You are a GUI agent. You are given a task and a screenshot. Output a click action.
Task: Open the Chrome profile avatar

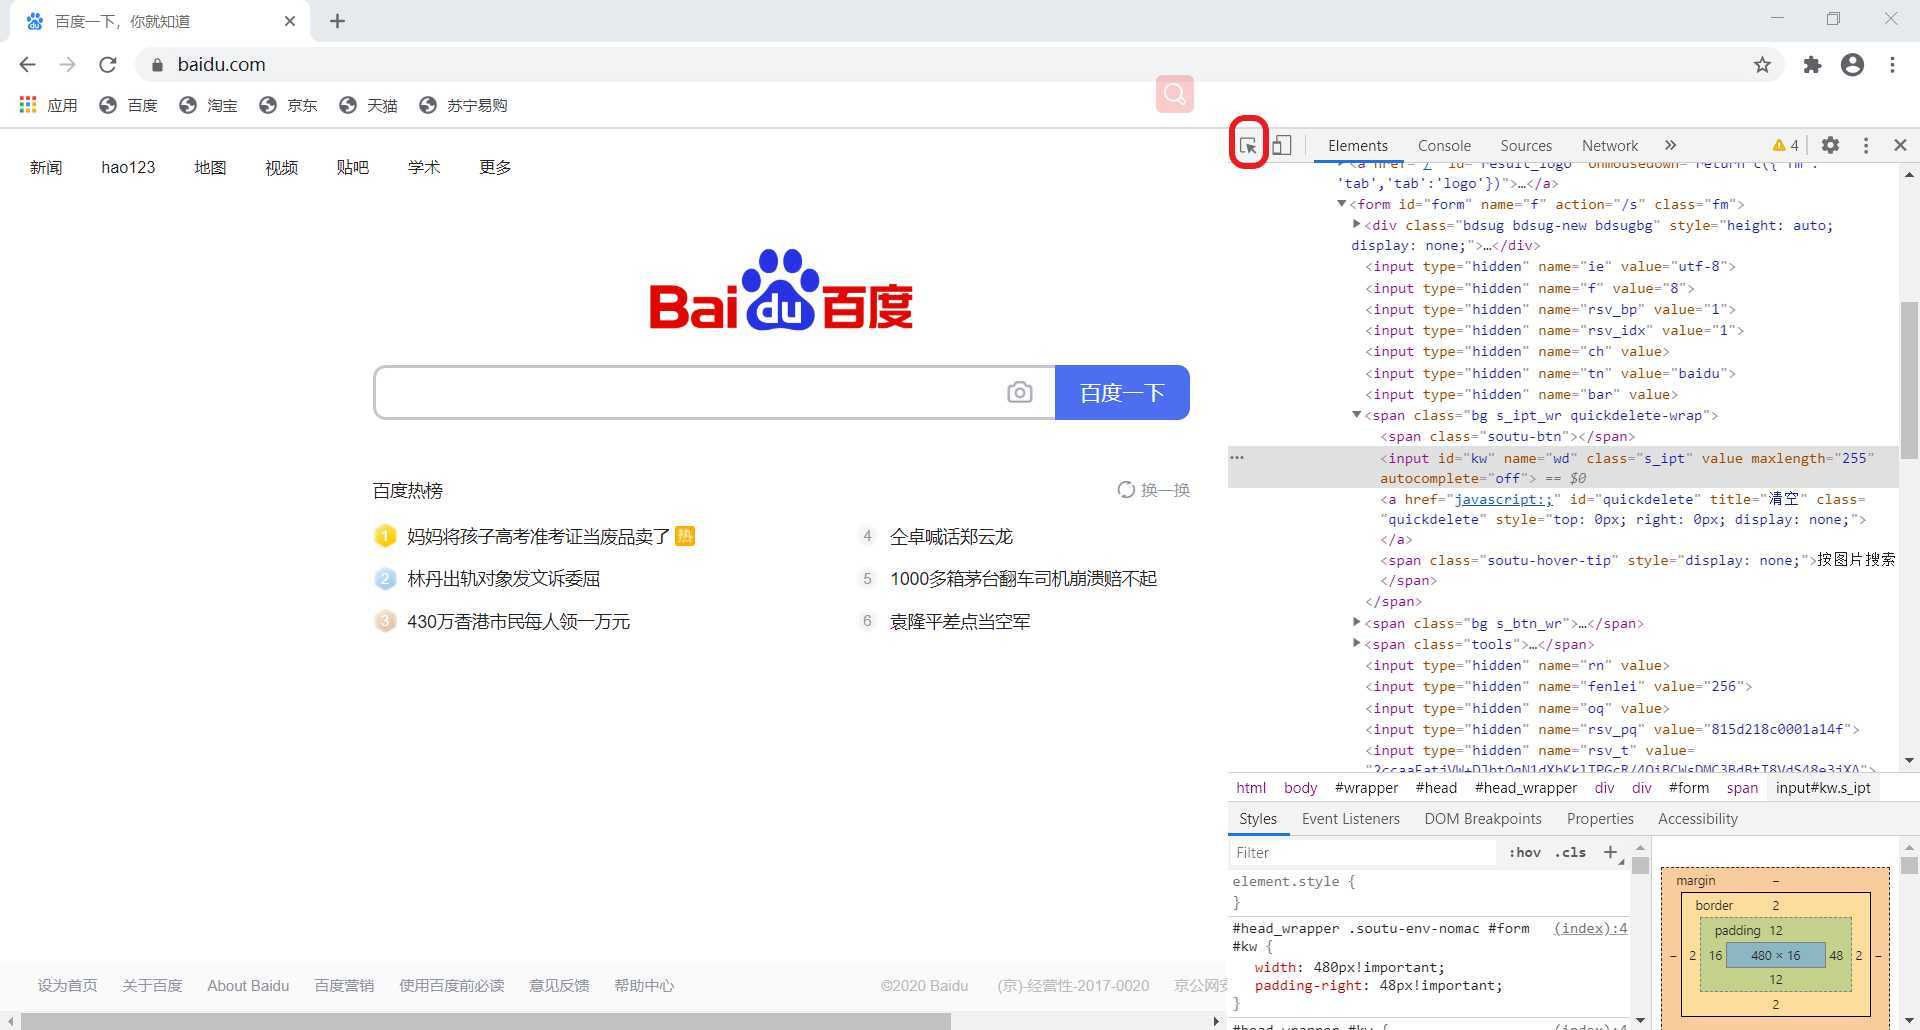point(1852,65)
